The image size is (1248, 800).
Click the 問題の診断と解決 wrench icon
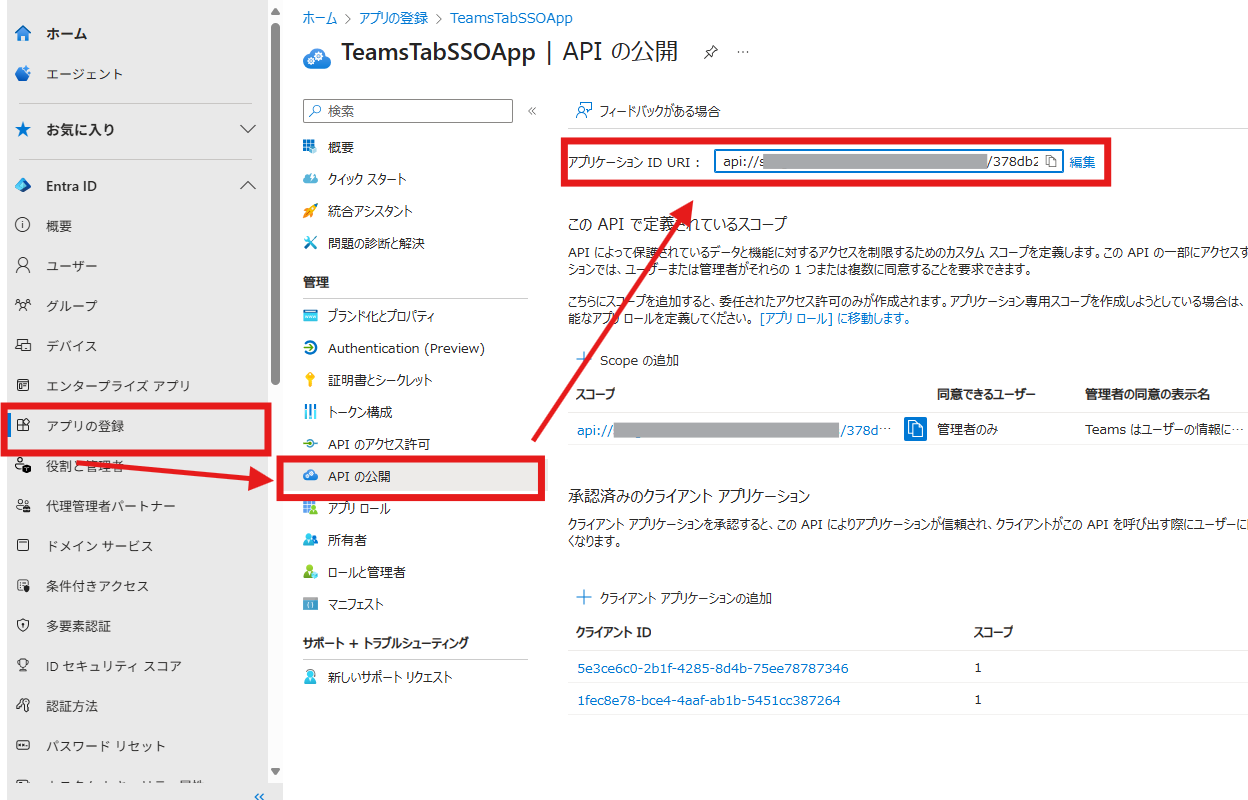point(311,243)
